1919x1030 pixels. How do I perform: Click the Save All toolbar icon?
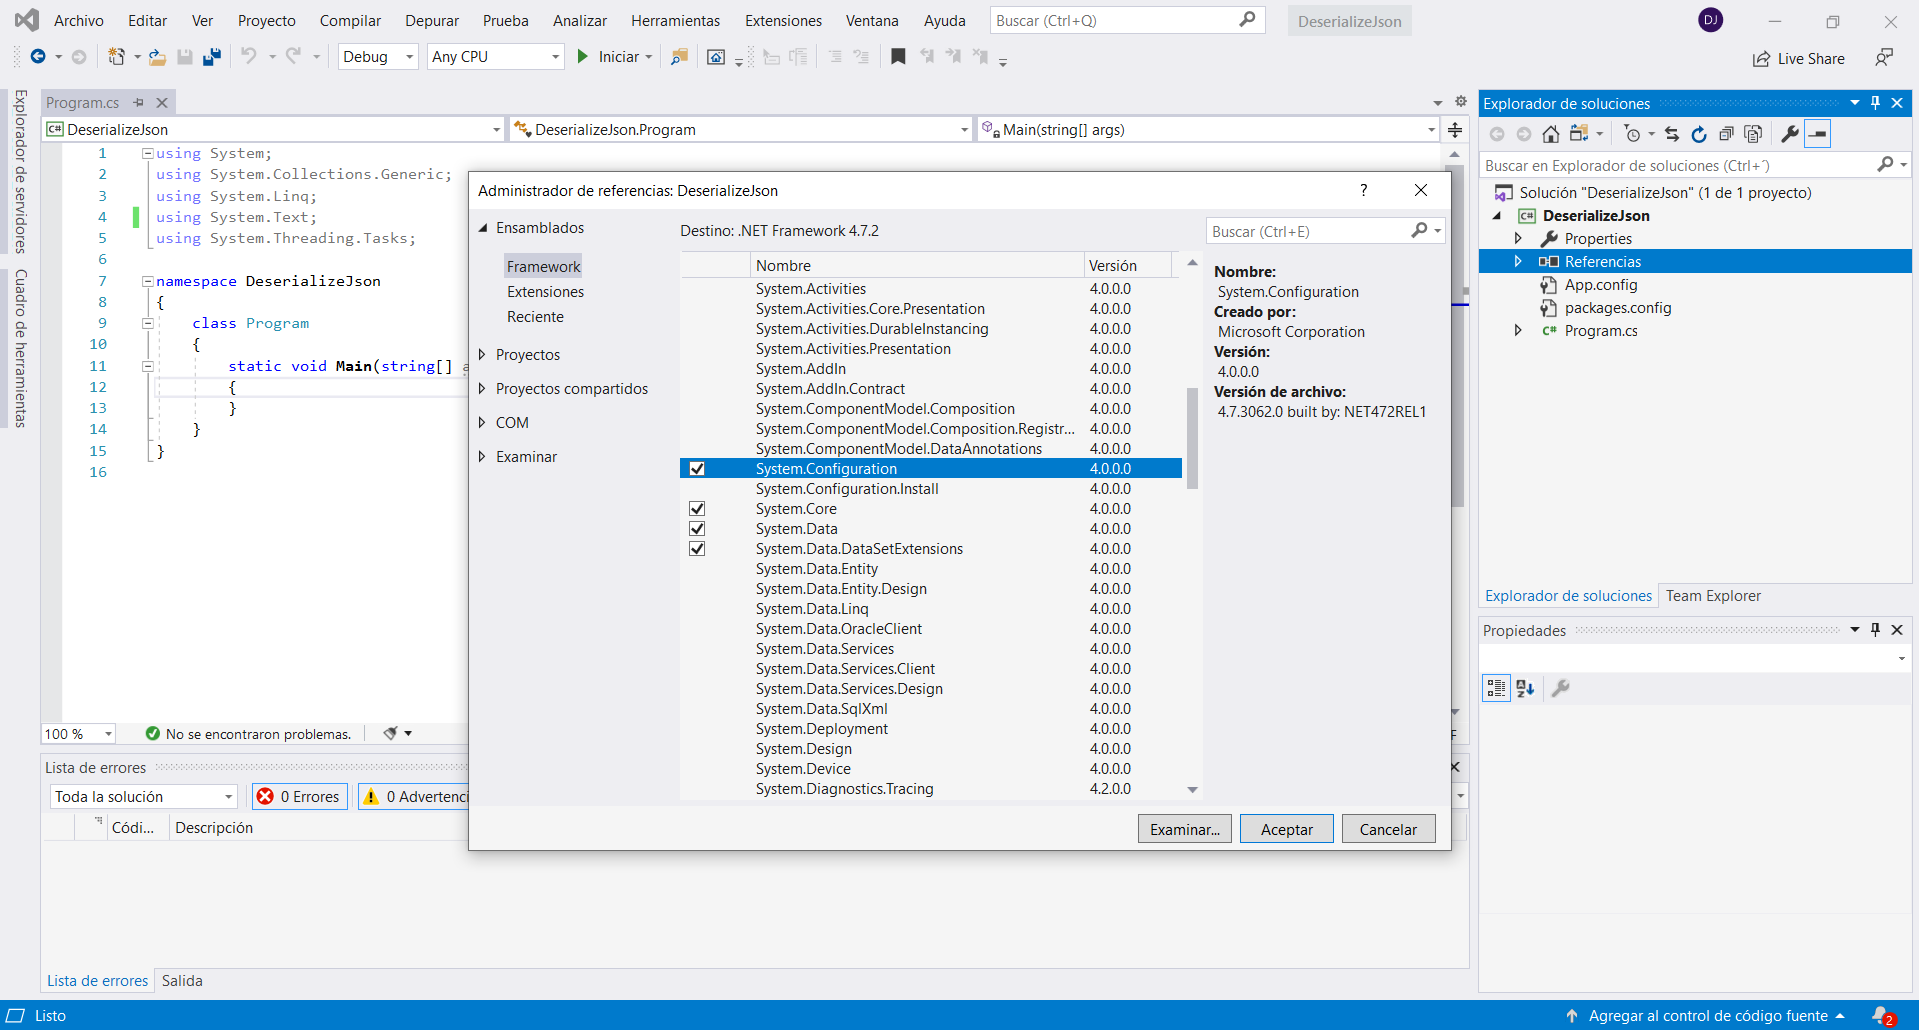click(x=211, y=57)
